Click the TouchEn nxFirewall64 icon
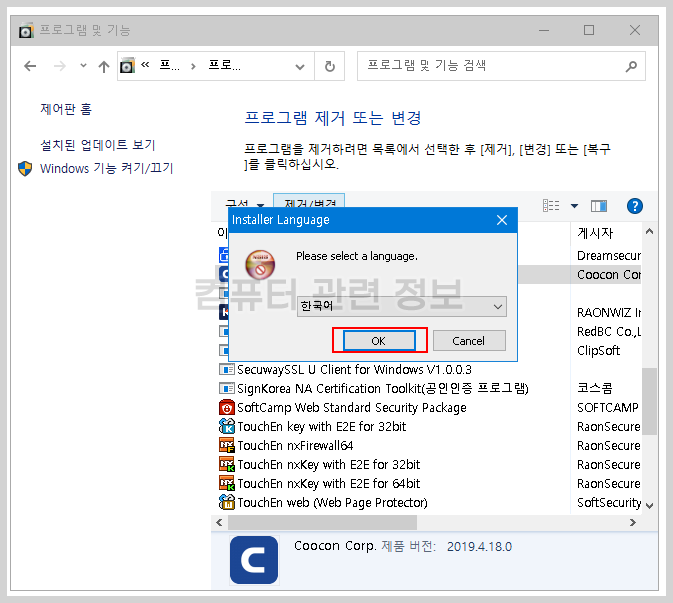Image resolution: width=673 pixels, height=603 pixels. [x=227, y=445]
